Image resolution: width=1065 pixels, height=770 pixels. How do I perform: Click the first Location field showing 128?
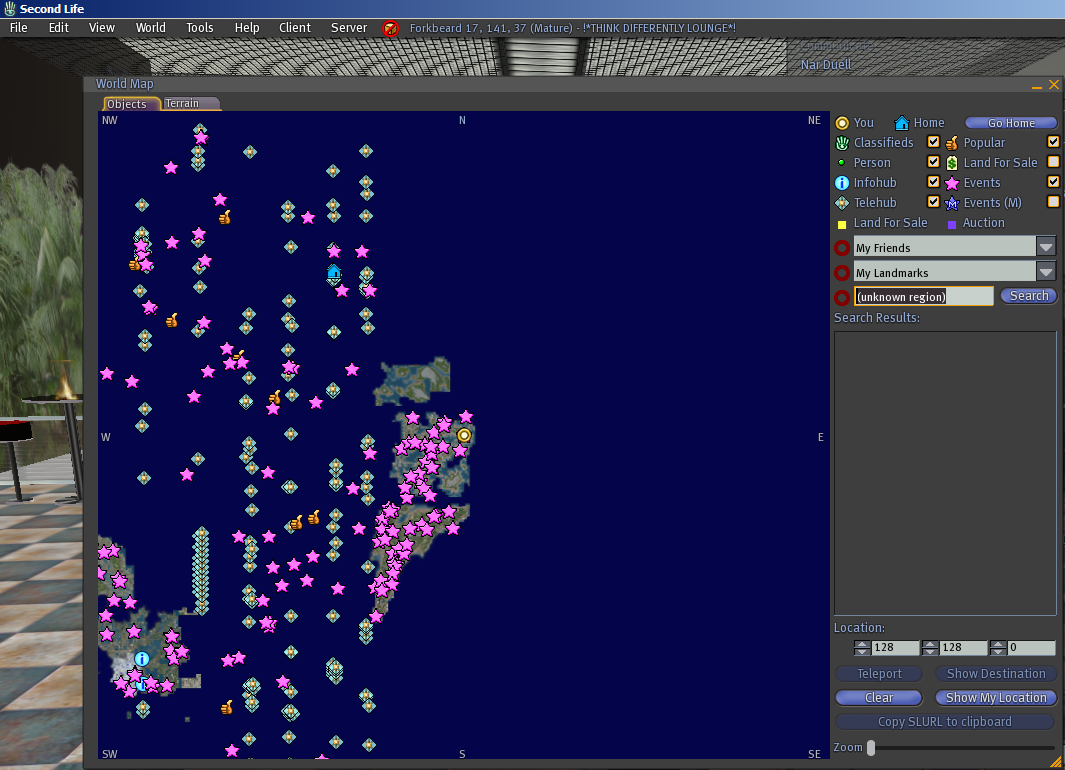tap(895, 648)
